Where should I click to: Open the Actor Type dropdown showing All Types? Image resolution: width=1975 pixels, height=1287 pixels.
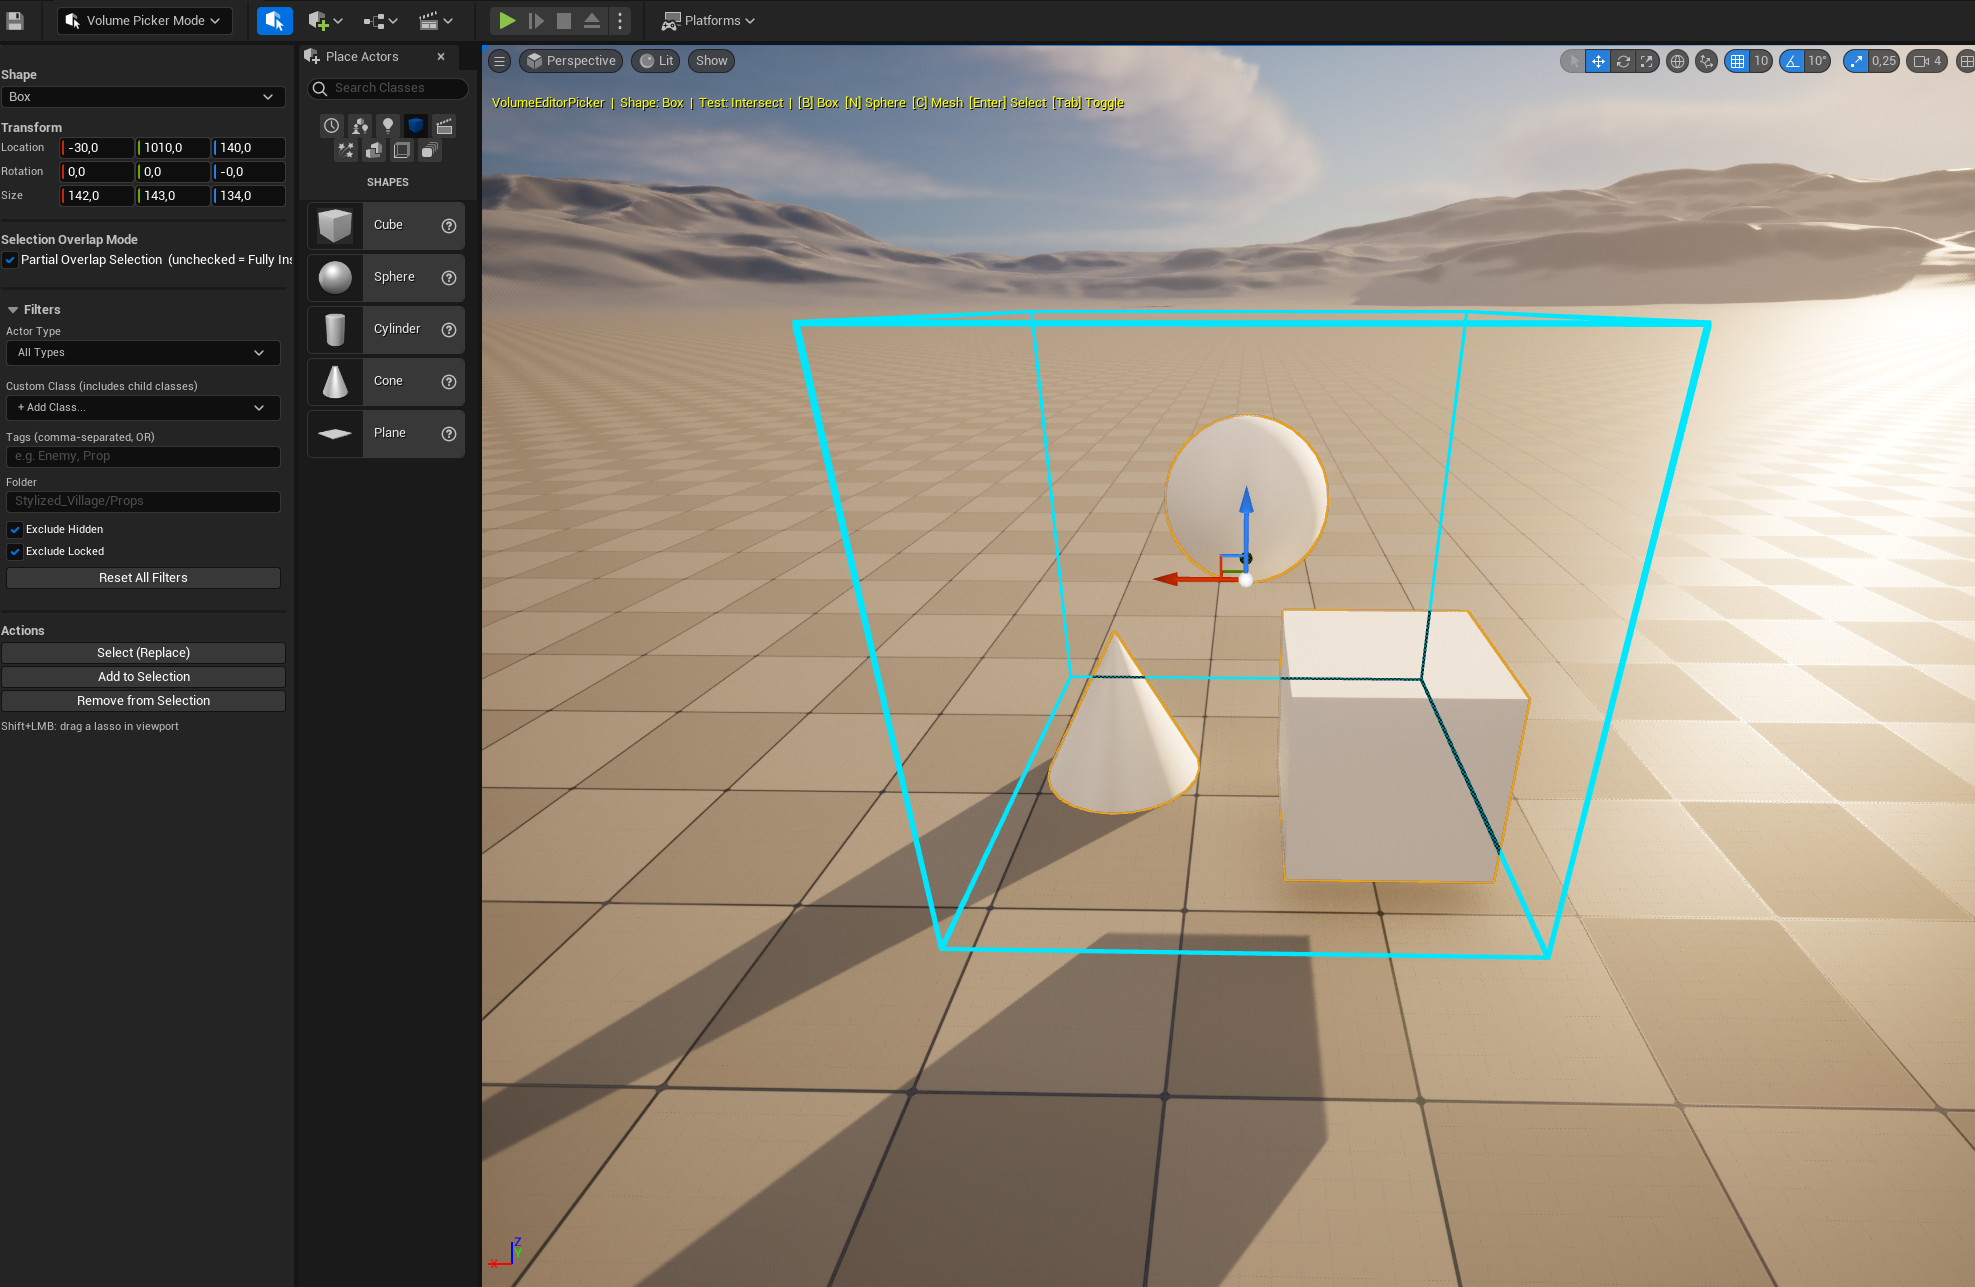[143, 352]
